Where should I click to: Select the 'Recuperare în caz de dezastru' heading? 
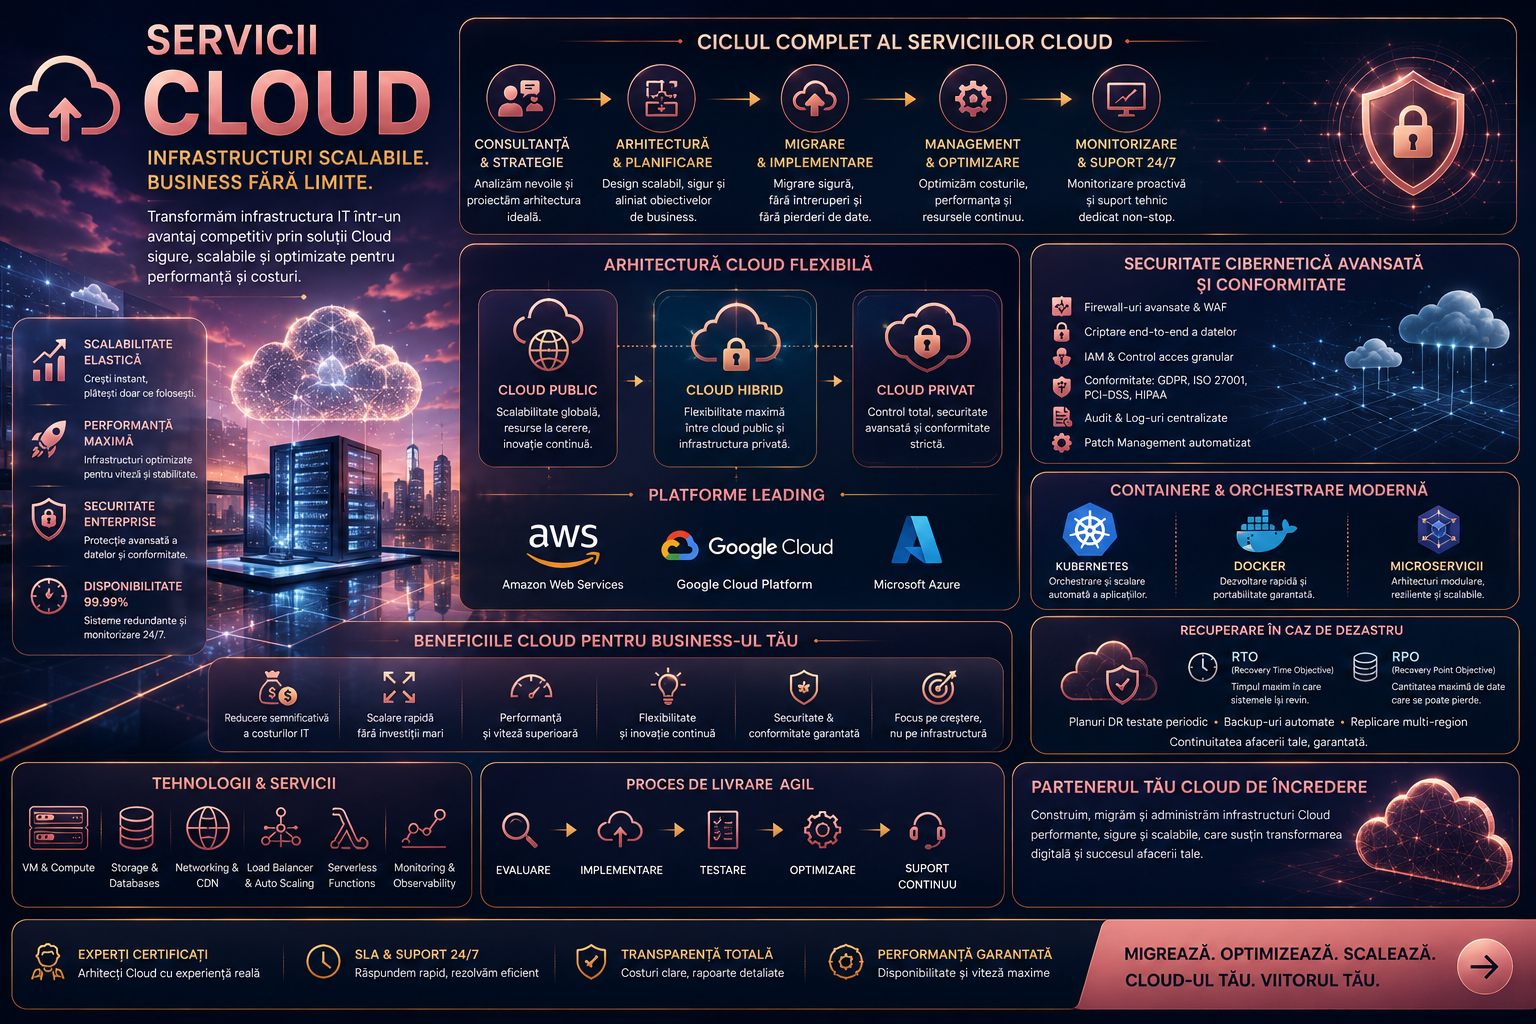click(1291, 630)
